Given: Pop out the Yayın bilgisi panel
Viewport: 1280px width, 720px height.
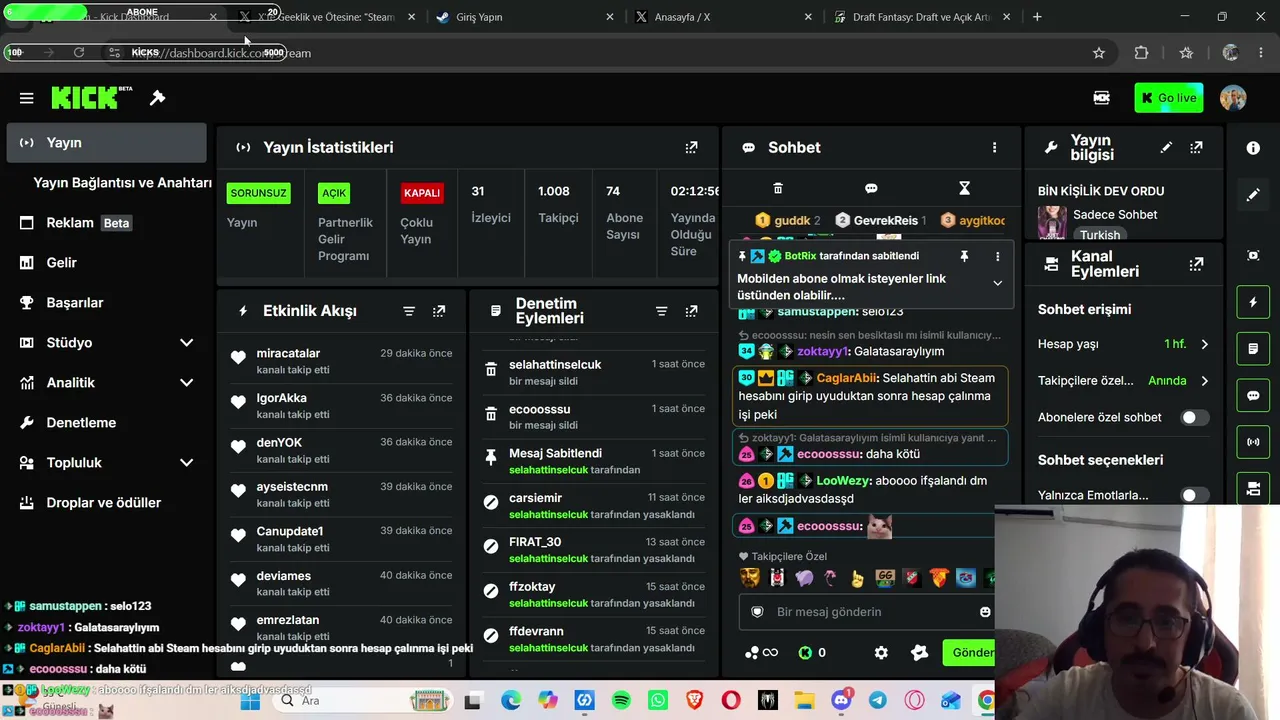Looking at the screenshot, I should (x=1196, y=147).
